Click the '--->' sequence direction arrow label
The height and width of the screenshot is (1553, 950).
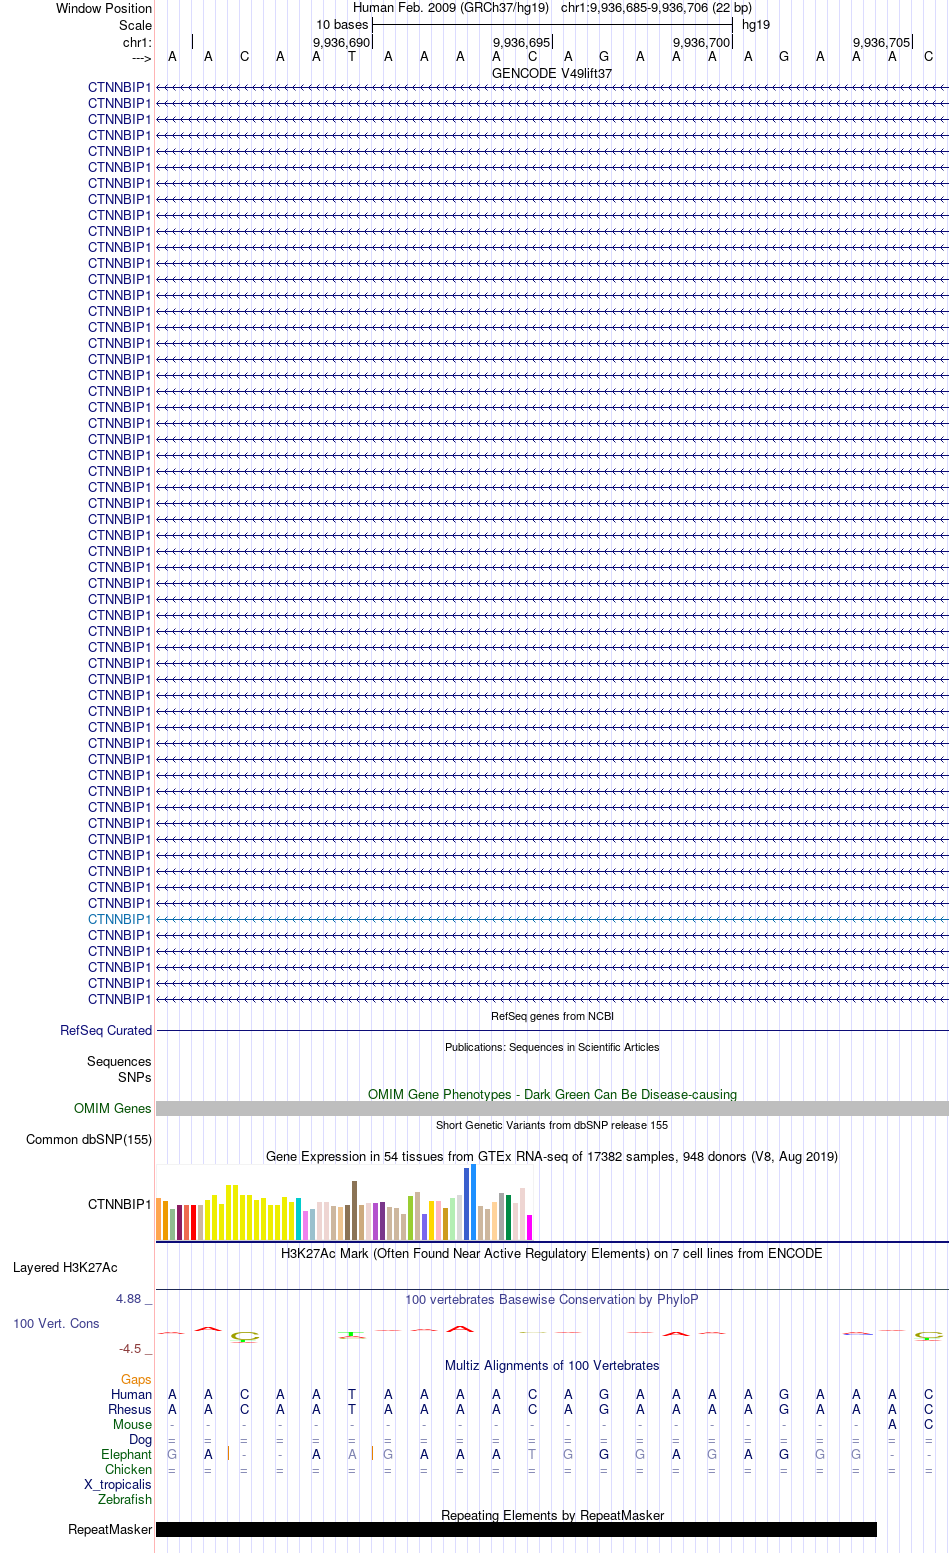pos(141,58)
